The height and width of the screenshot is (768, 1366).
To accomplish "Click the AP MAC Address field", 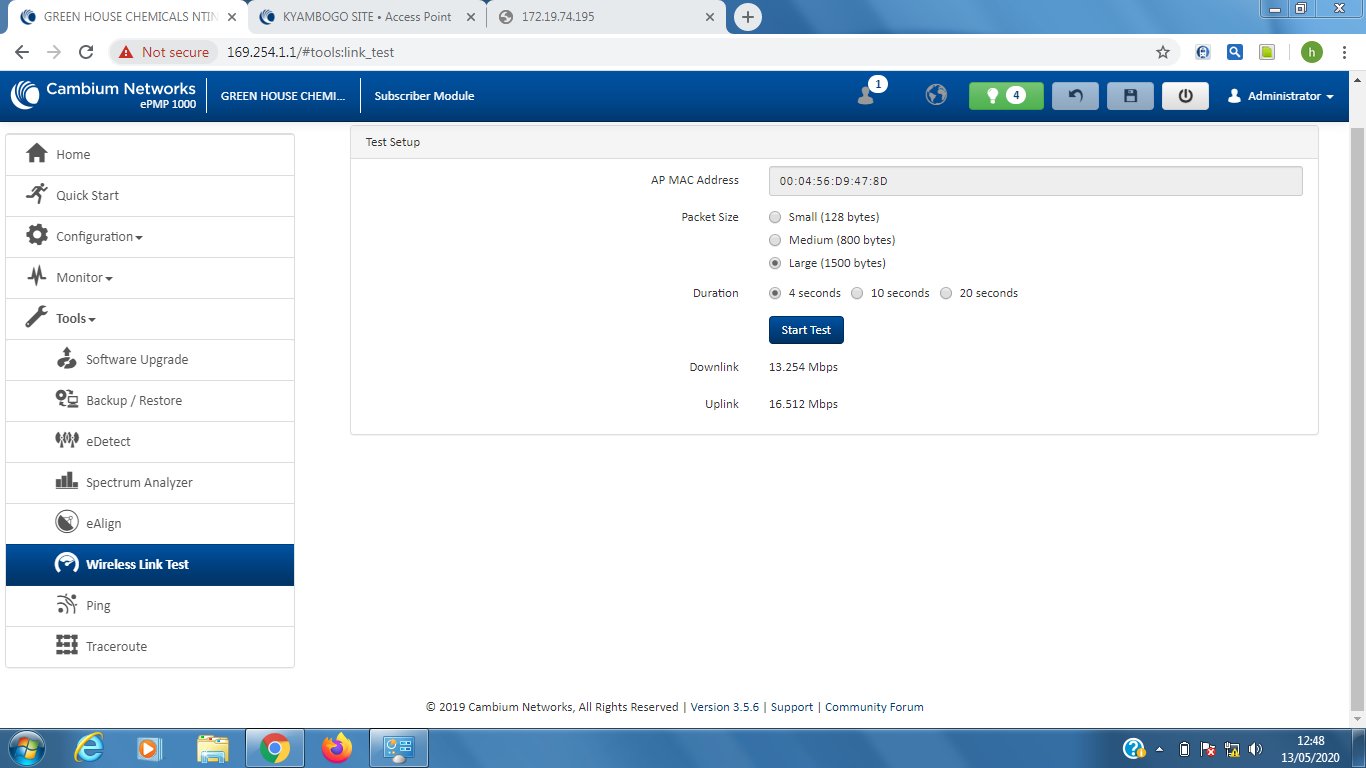I will pos(1035,181).
